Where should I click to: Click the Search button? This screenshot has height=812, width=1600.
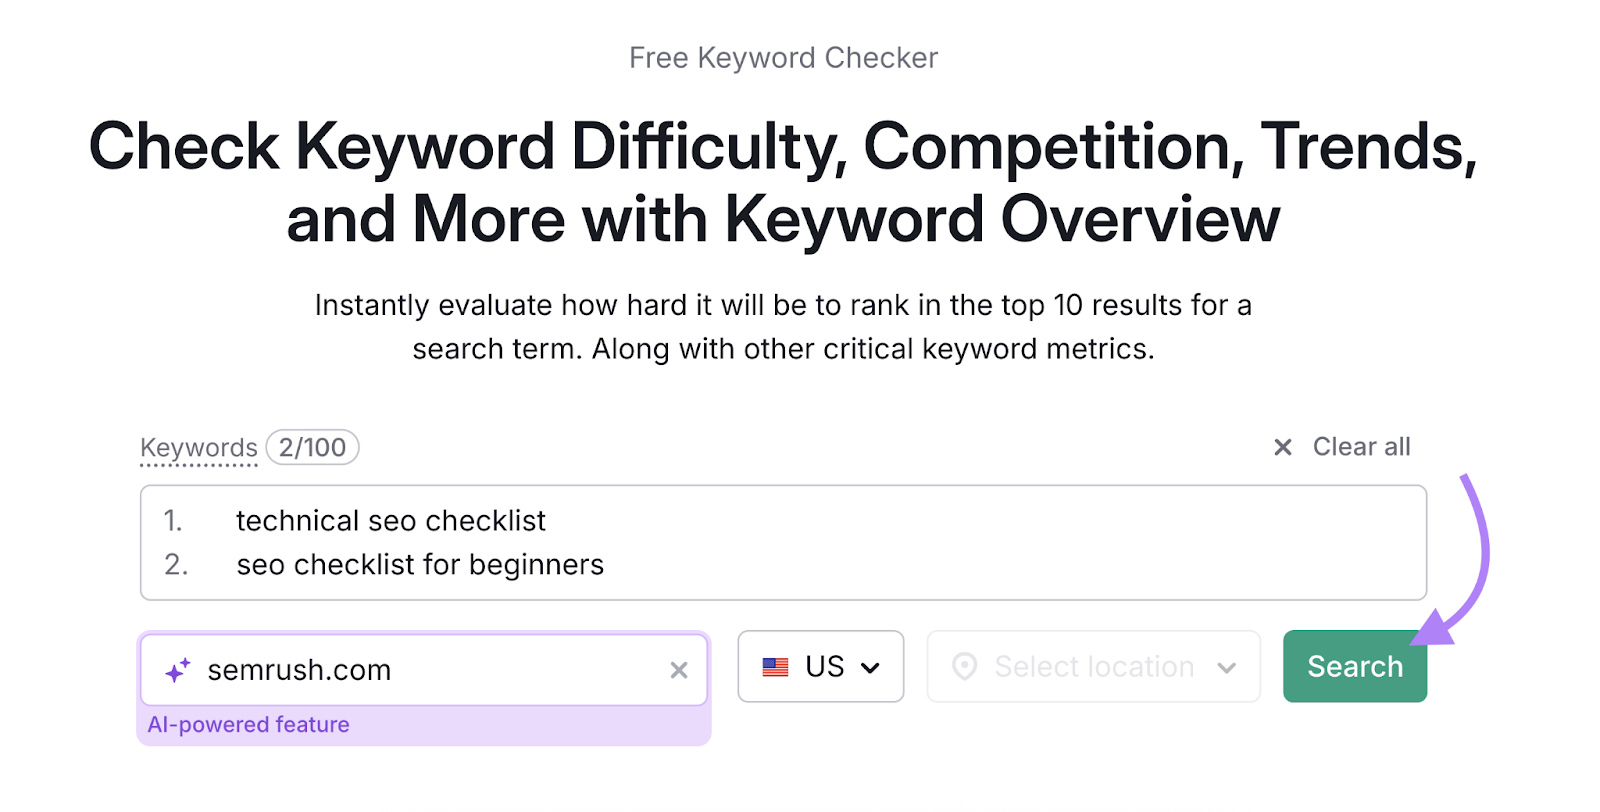coord(1354,666)
